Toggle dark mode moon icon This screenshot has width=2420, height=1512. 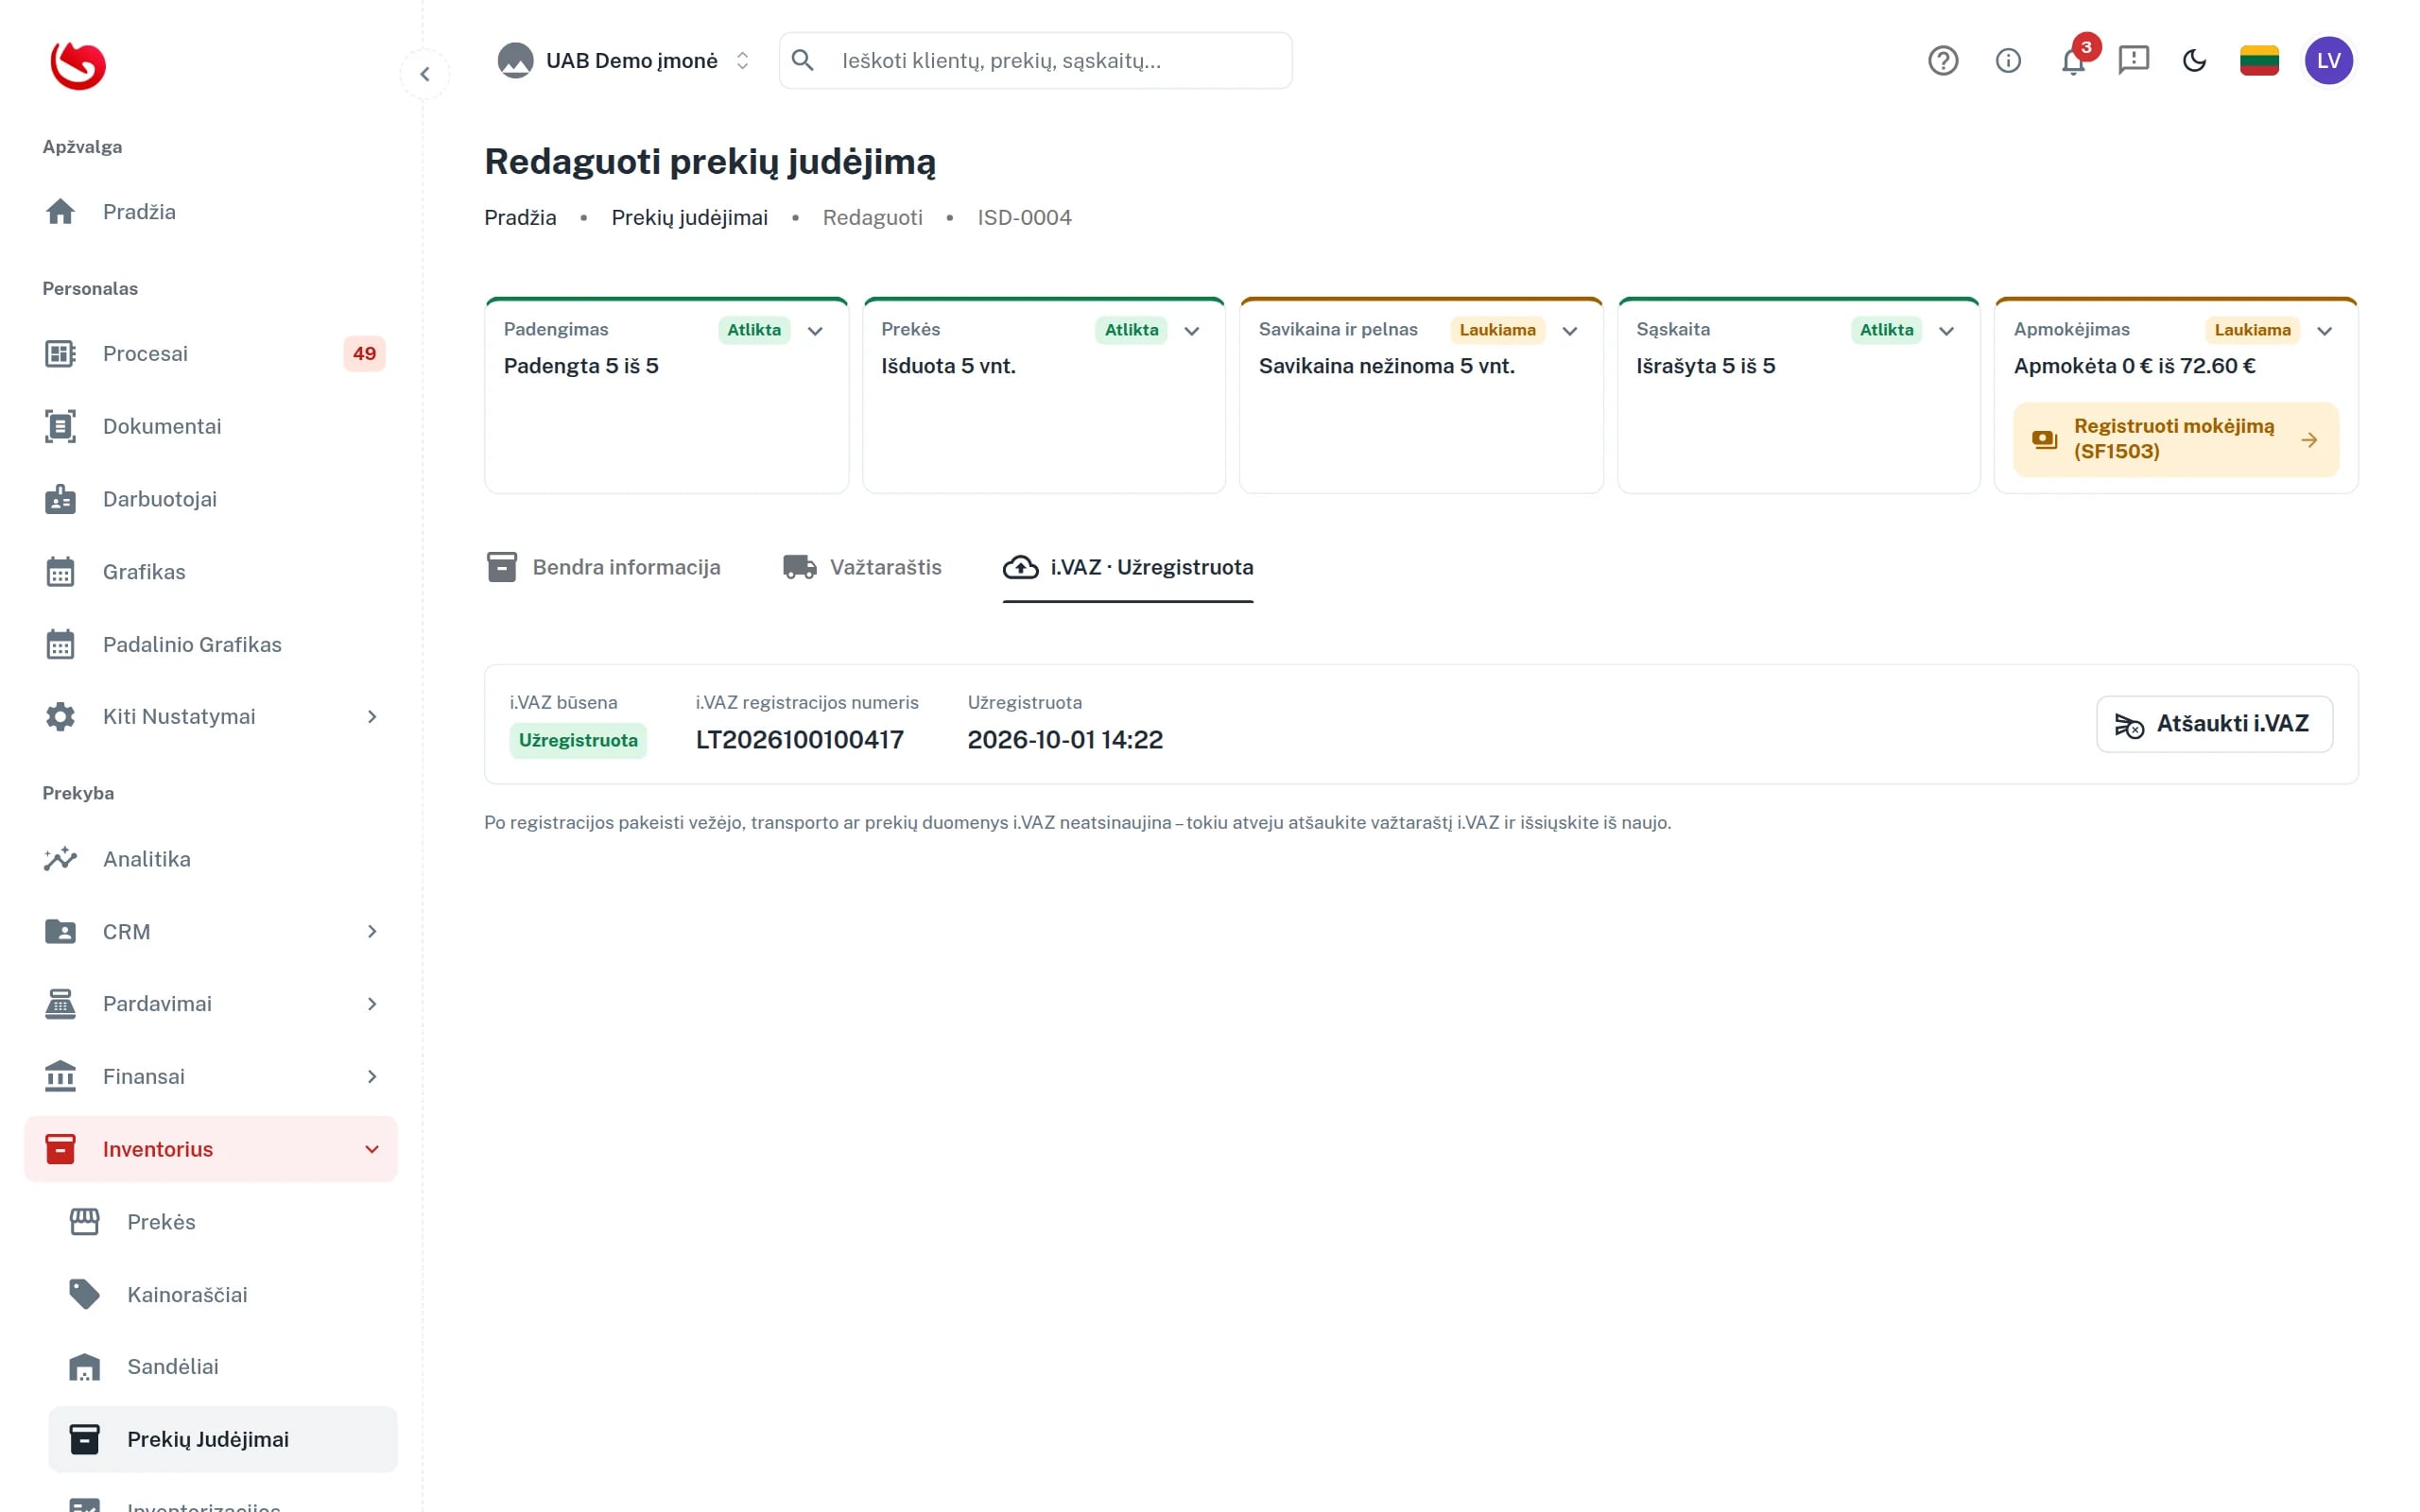[2194, 61]
